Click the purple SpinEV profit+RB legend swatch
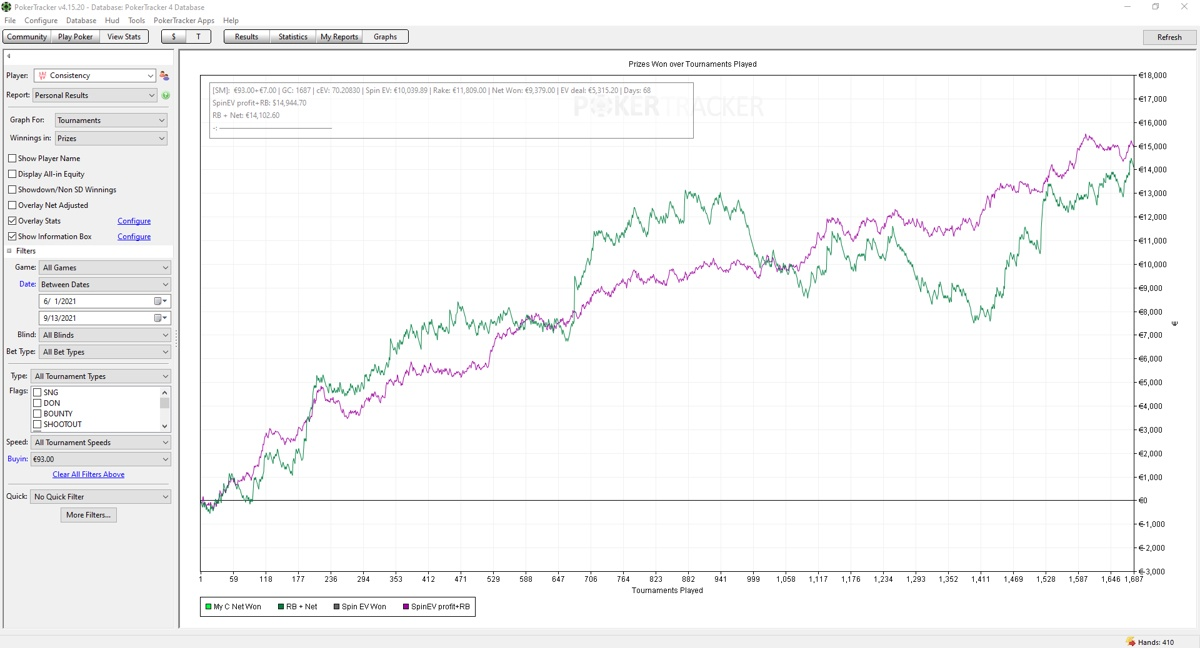The height and width of the screenshot is (648, 1200). coord(405,607)
